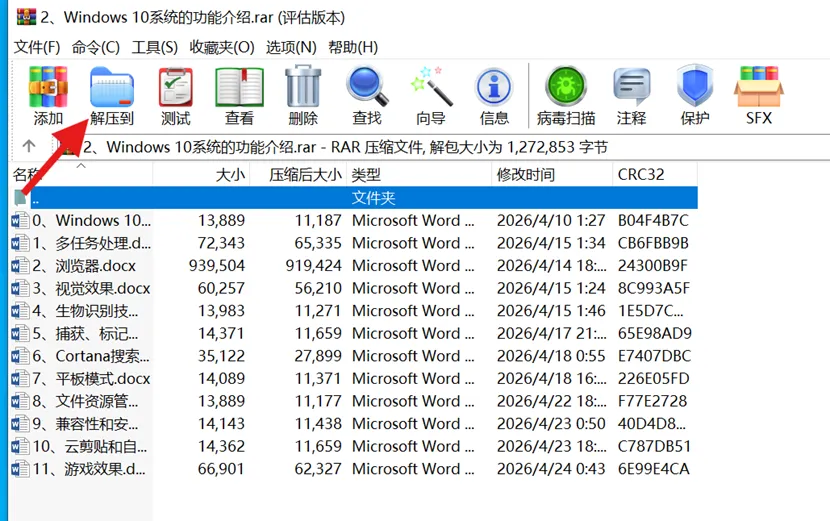Image resolution: width=830 pixels, height=521 pixels.
Task: Click Word icon of 11、游戏效果 file
Action: (x=20, y=469)
